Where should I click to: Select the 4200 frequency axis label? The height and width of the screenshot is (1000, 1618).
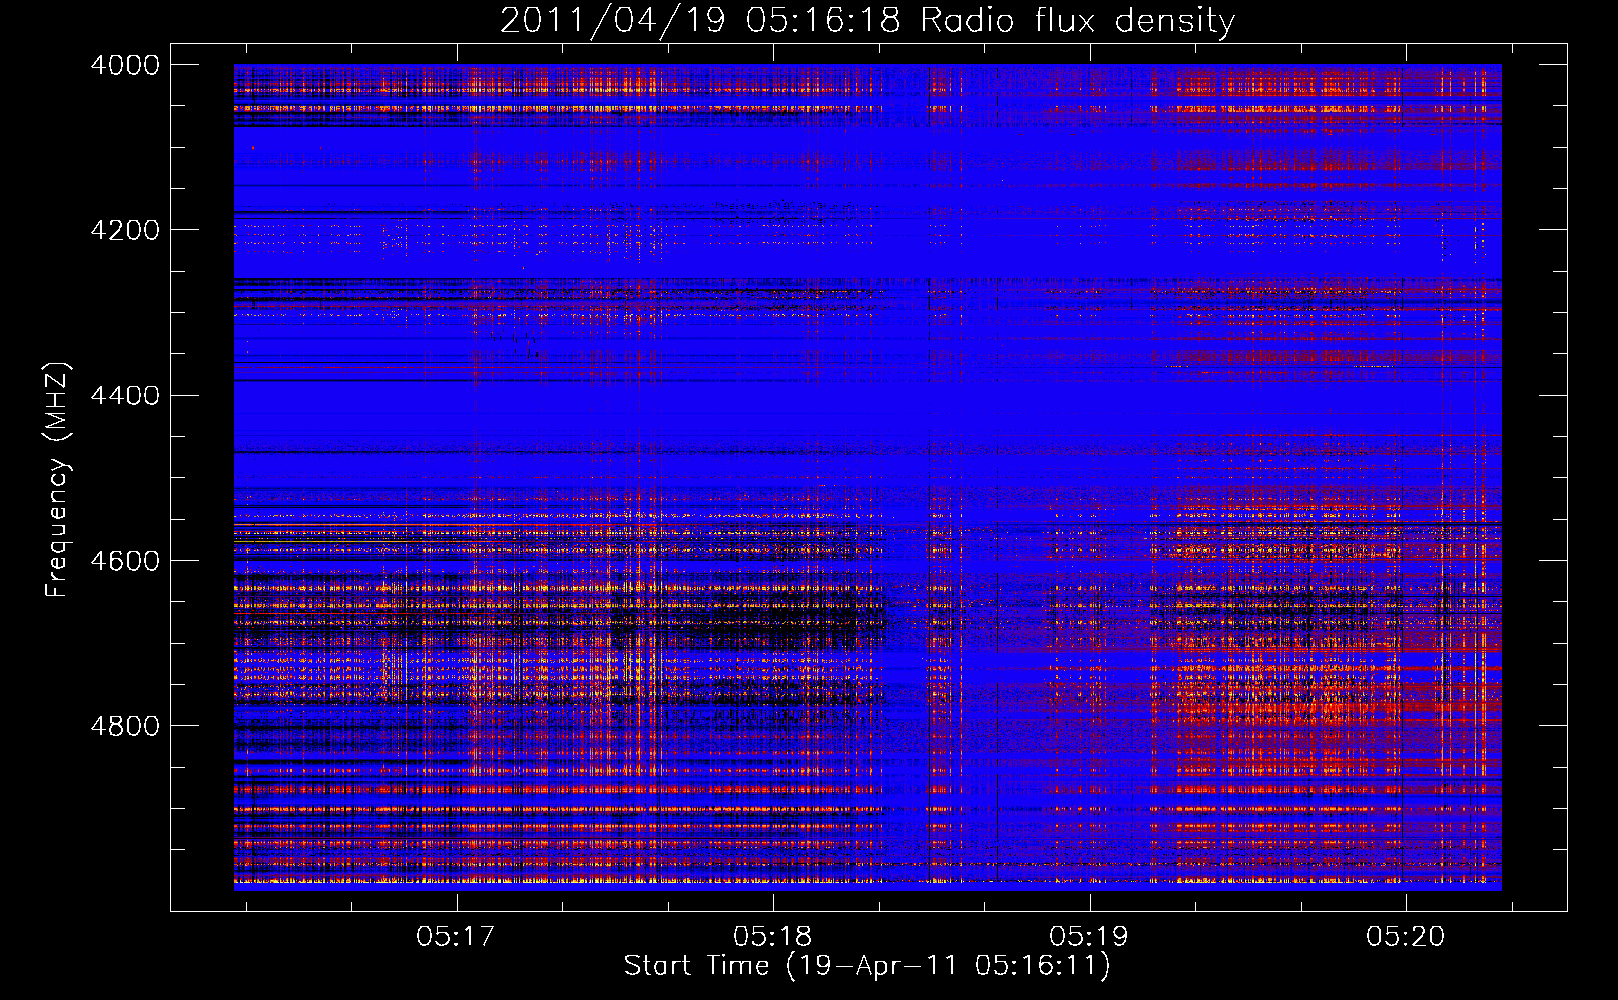(124, 230)
